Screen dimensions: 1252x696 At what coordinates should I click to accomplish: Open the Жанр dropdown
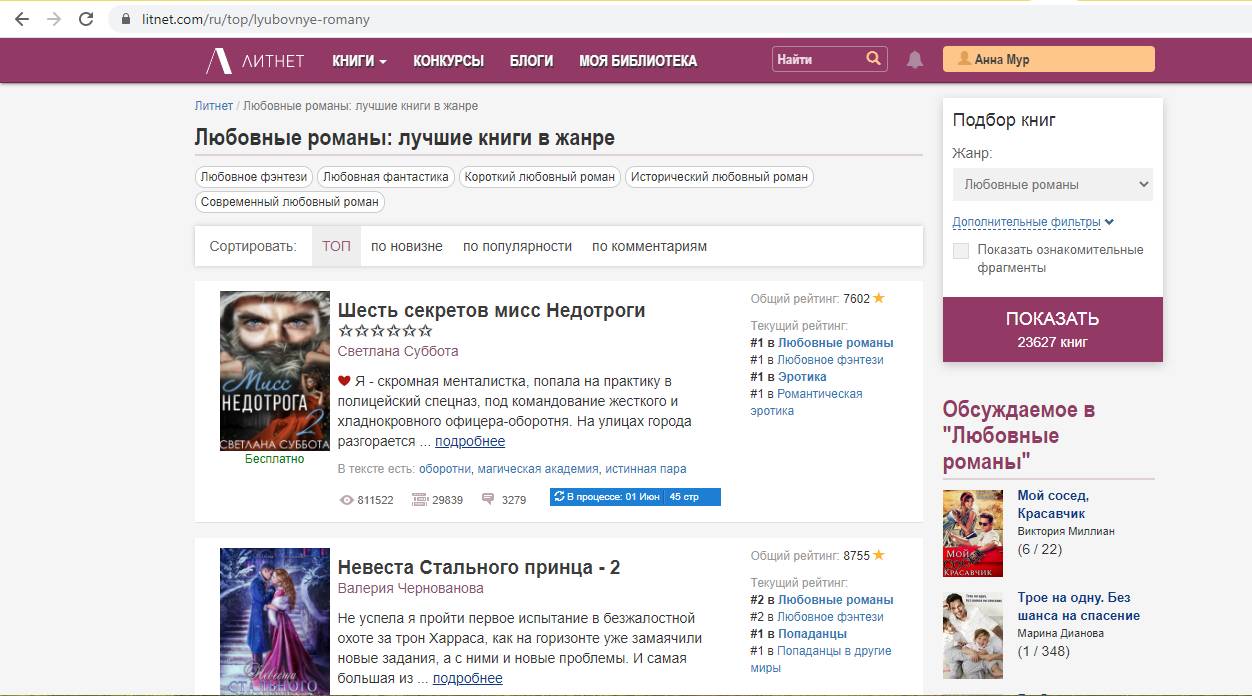[1052, 184]
